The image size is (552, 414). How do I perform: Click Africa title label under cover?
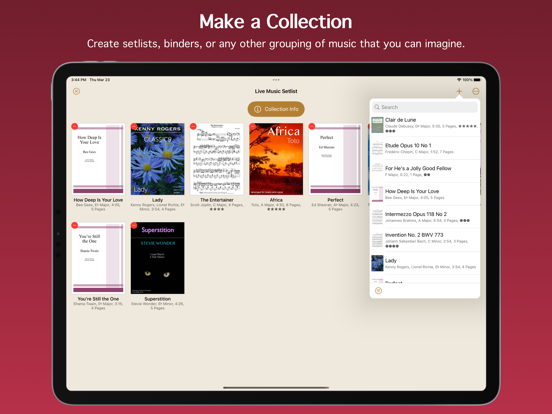276,200
